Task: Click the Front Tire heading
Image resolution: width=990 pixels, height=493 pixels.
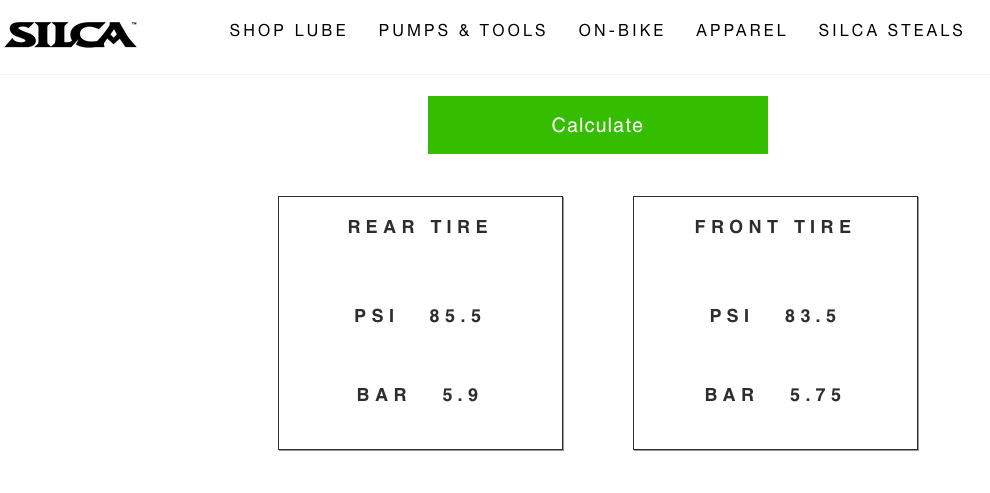Action: point(775,227)
